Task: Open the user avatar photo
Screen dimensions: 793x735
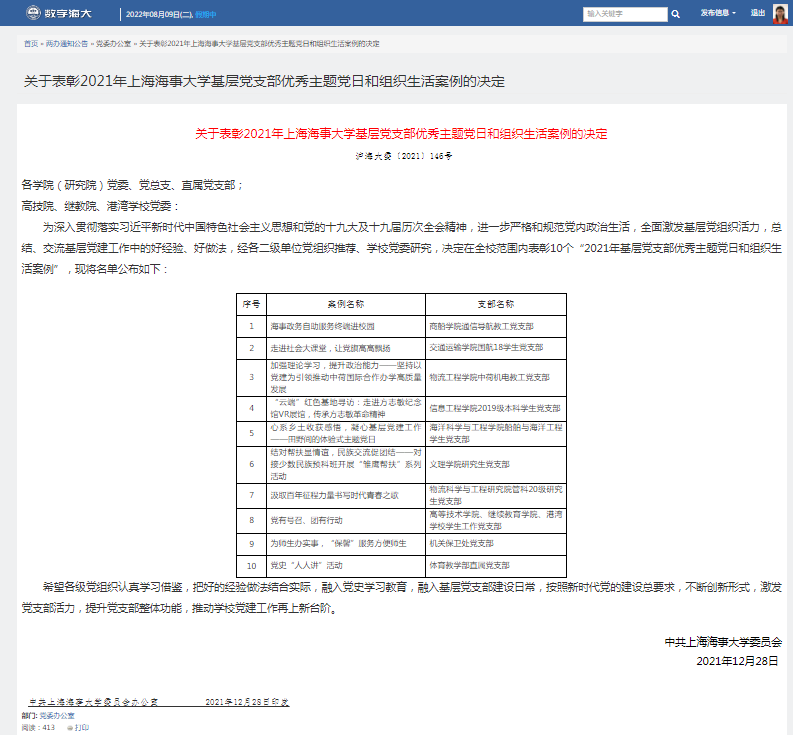Action: tap(780, 14)
